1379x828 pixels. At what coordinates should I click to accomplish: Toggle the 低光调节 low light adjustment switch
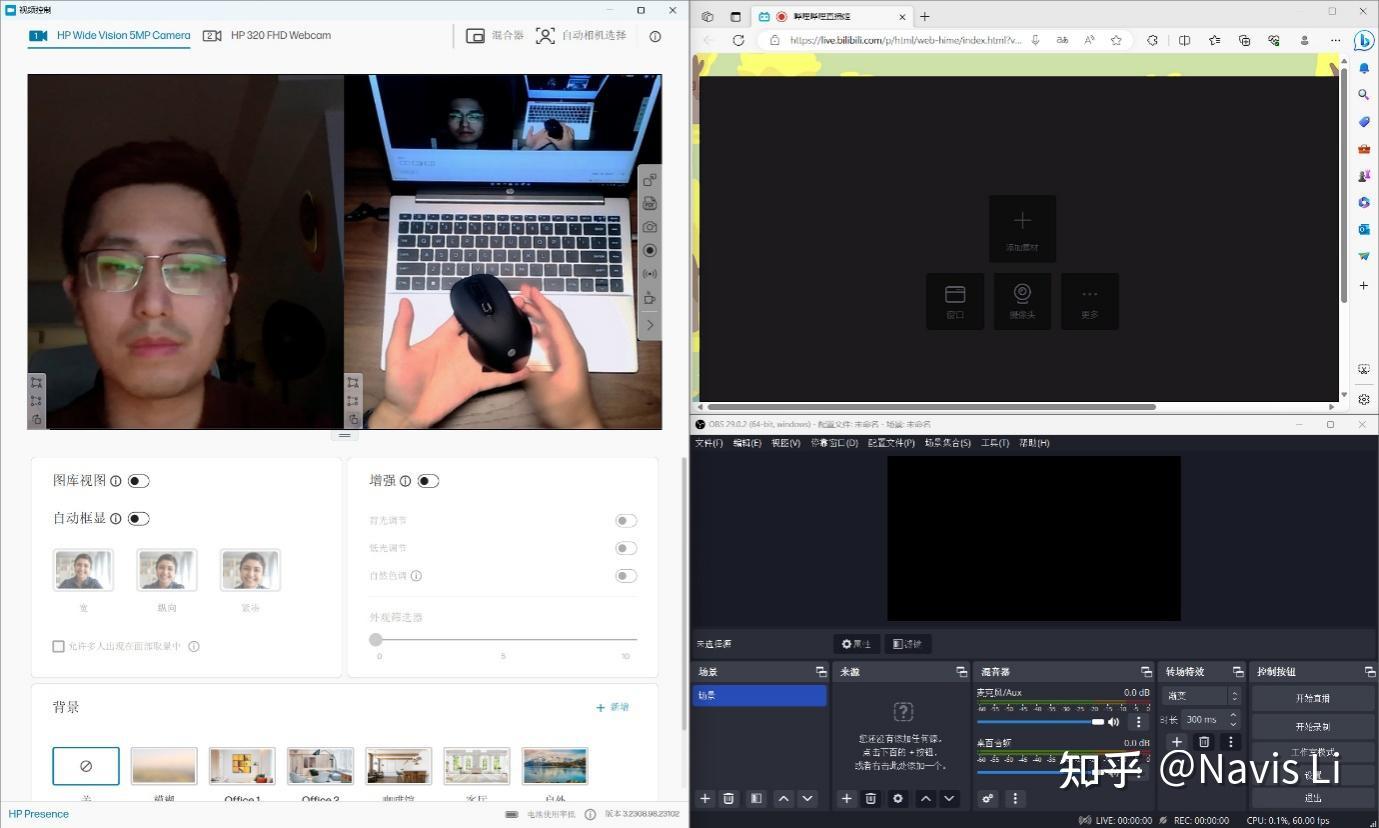pyautogui.click(x=626, y=548)
